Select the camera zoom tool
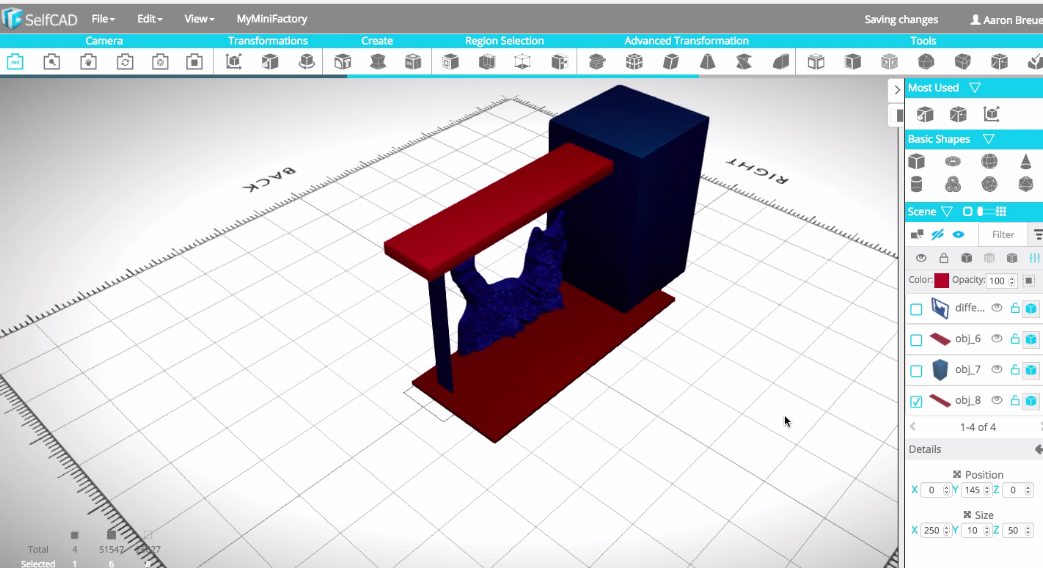The width and height of the screenshot is (1043, 568). pos(51,62)
